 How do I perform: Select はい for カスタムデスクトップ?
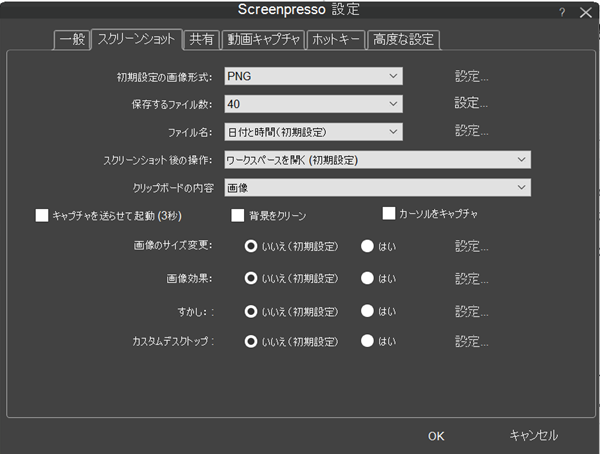pos(367,341)
